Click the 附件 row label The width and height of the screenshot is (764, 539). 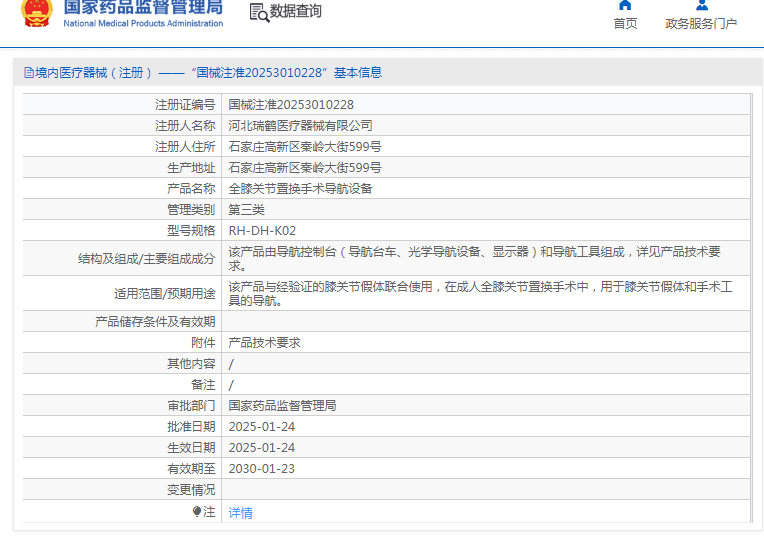click(203, 343)
